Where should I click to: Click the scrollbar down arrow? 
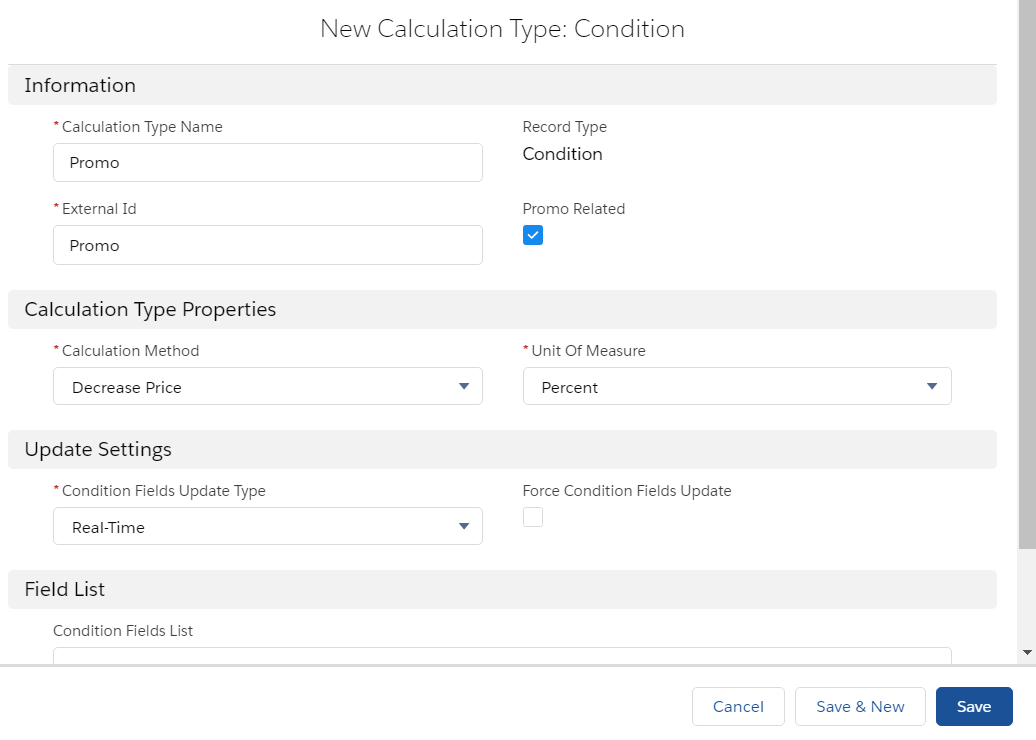[1027, 652]
